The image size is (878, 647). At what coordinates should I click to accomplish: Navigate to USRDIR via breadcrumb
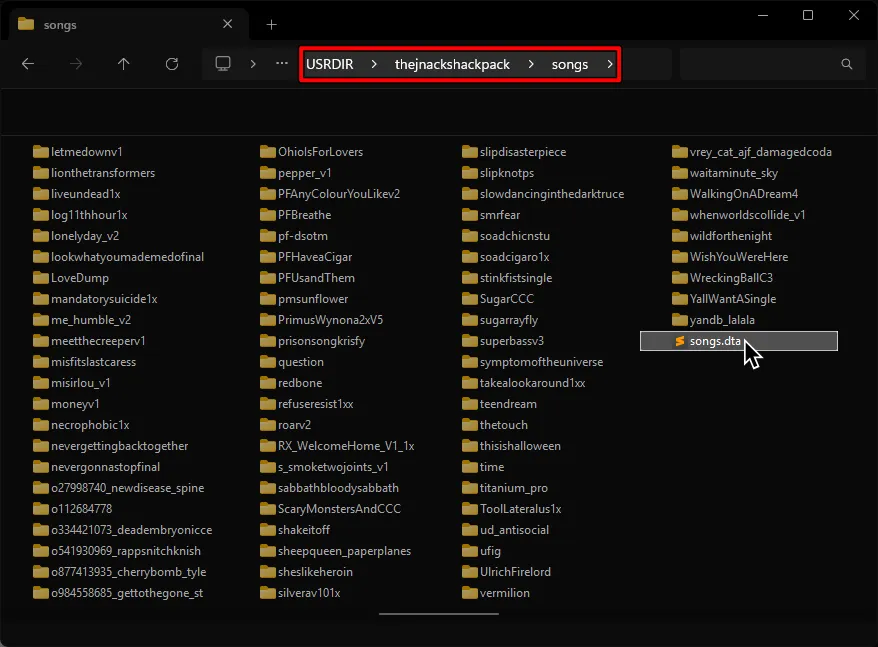pos(330,64)
